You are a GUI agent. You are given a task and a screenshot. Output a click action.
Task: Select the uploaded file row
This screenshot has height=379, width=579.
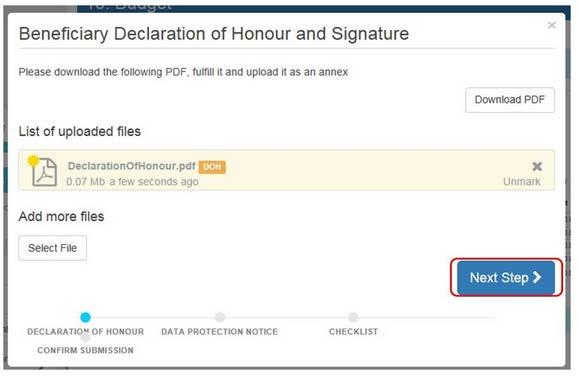click(x=287, y=170)
